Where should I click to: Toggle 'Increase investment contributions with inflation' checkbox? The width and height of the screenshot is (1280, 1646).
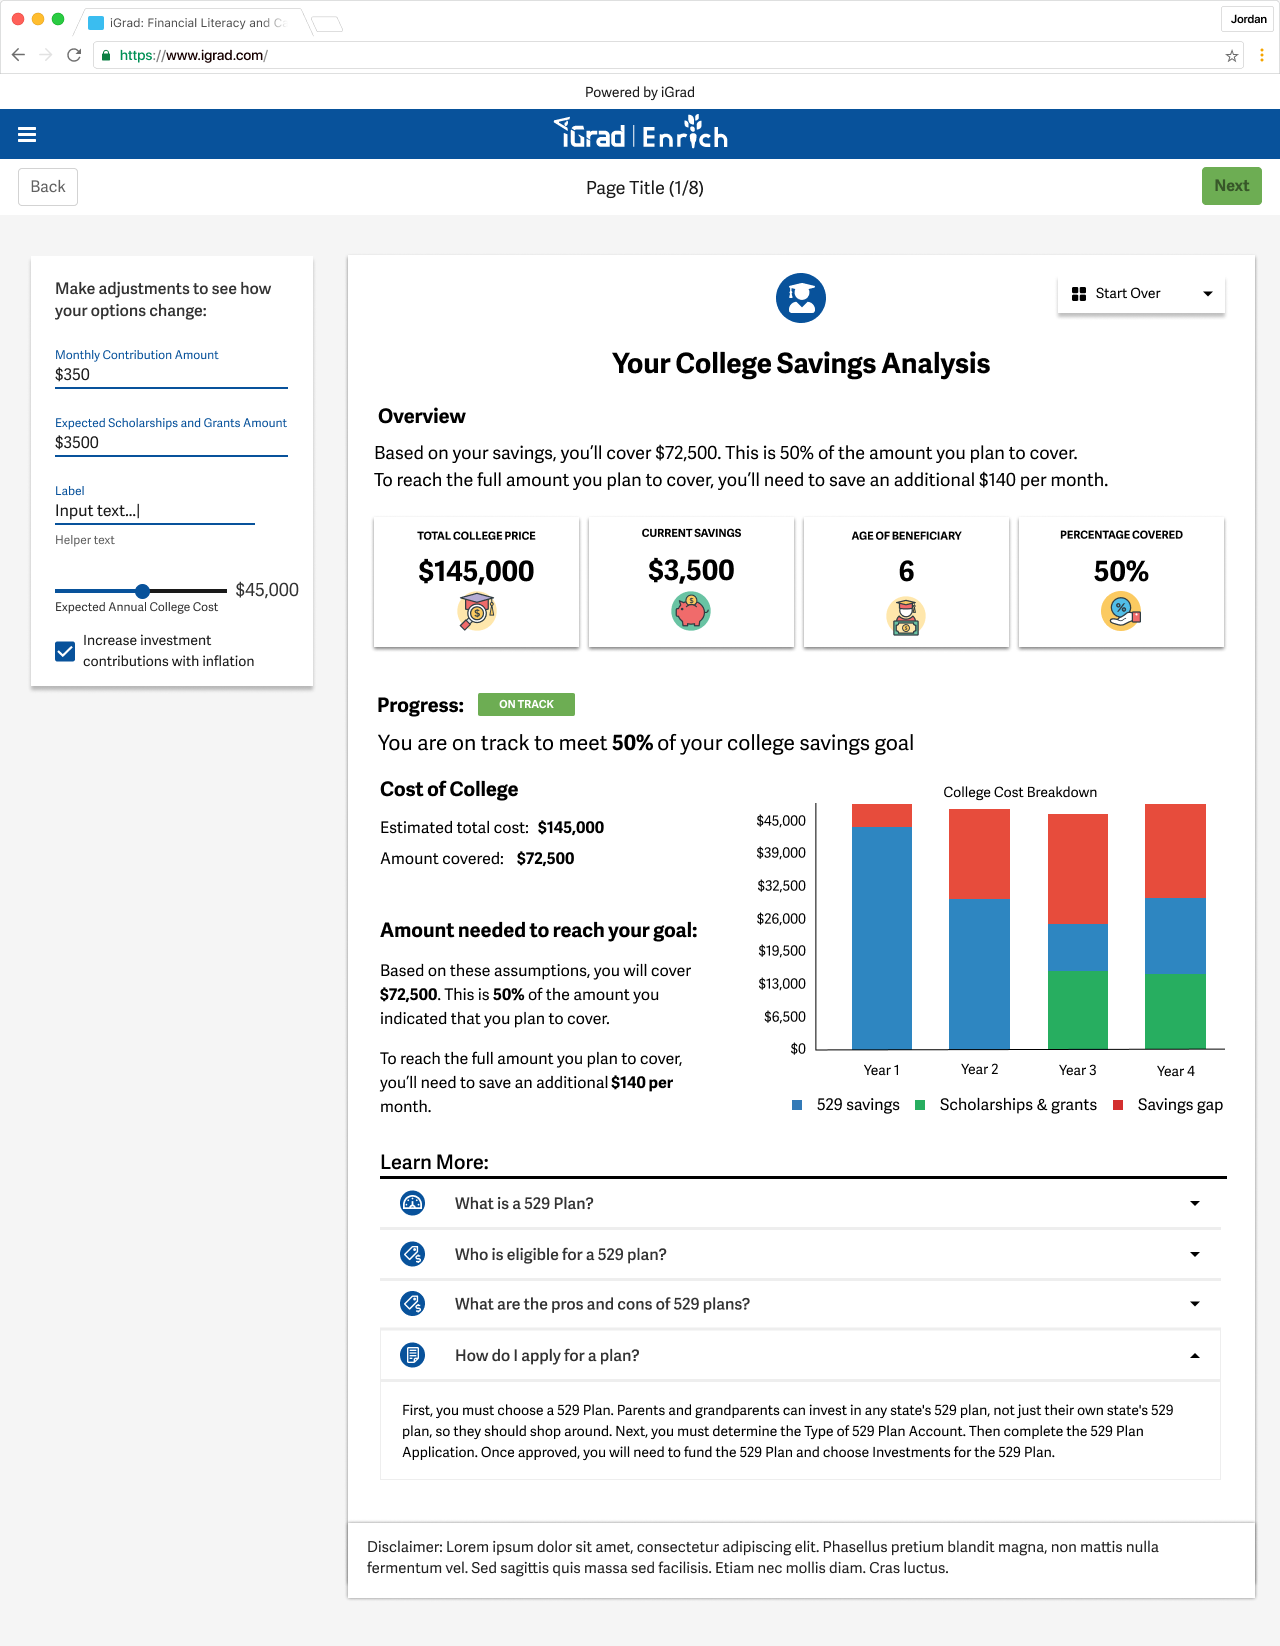[x=65, y=651]
